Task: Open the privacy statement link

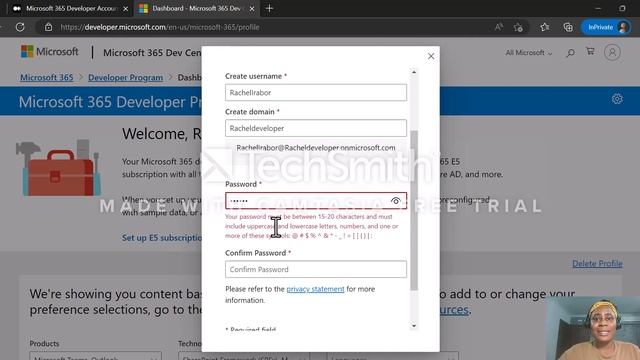Action: click(x=315, y=289)
